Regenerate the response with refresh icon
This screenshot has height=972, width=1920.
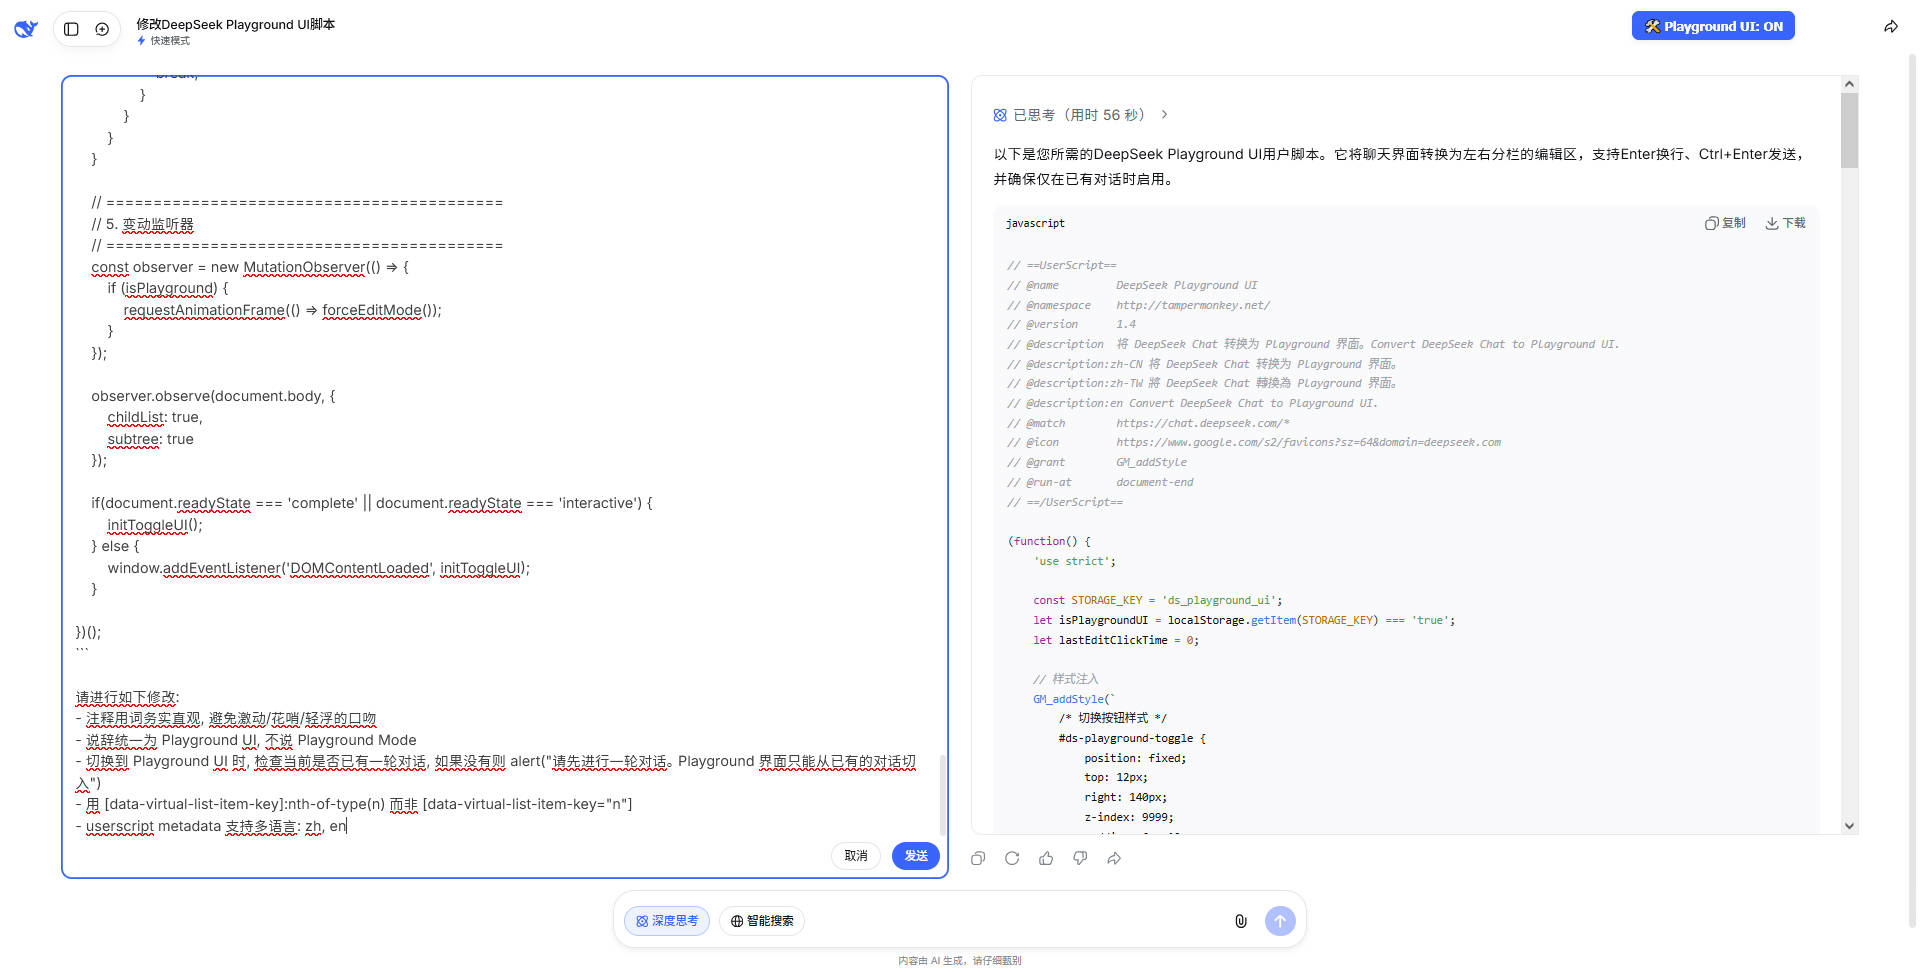click(x=1012, y=858)
